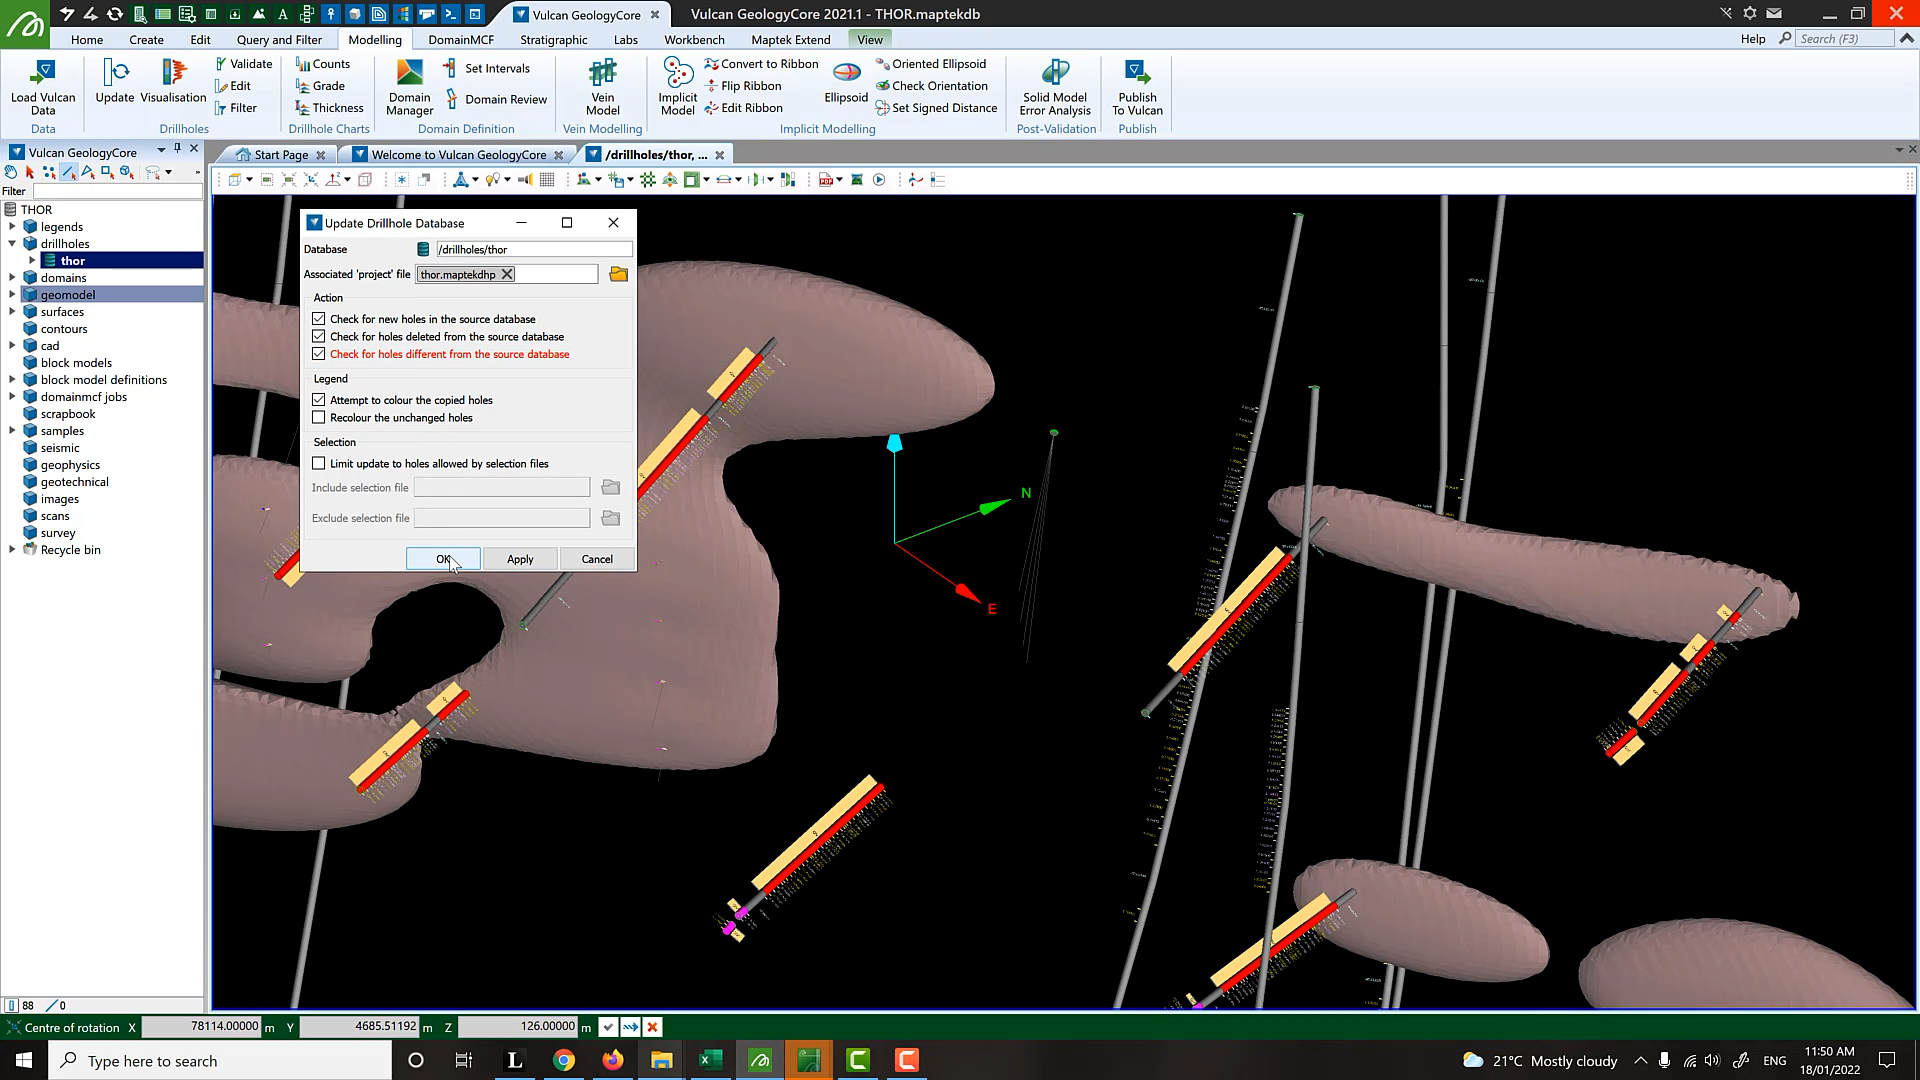This screenshot has width=1920, height=1080.
Task: Click the X coordinate input field
Action: pyautogui.click(x=201, y=1027)
